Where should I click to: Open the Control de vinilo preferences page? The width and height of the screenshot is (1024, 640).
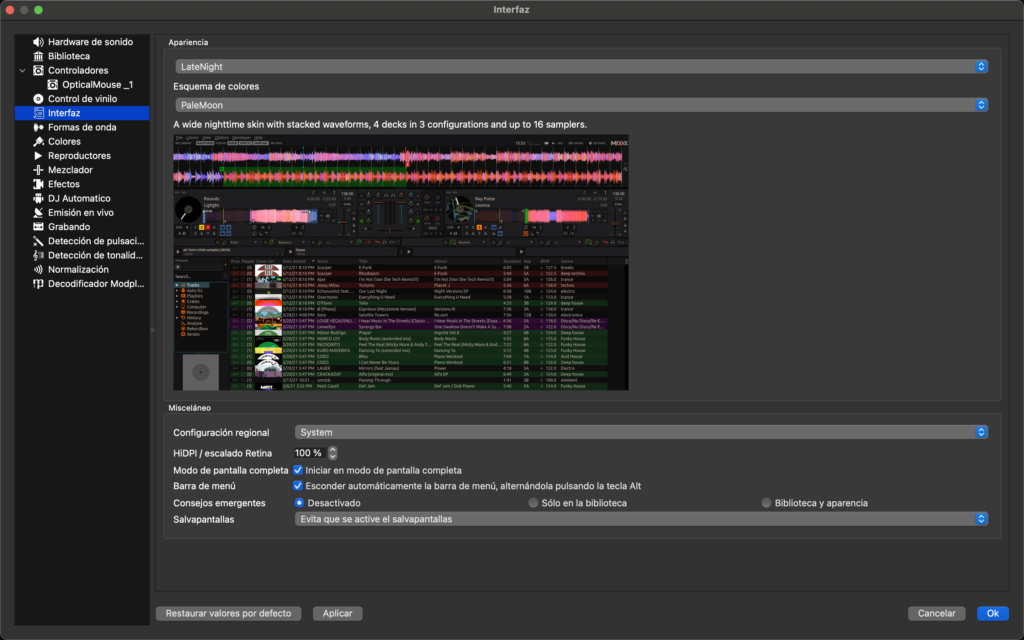[82, 99]
